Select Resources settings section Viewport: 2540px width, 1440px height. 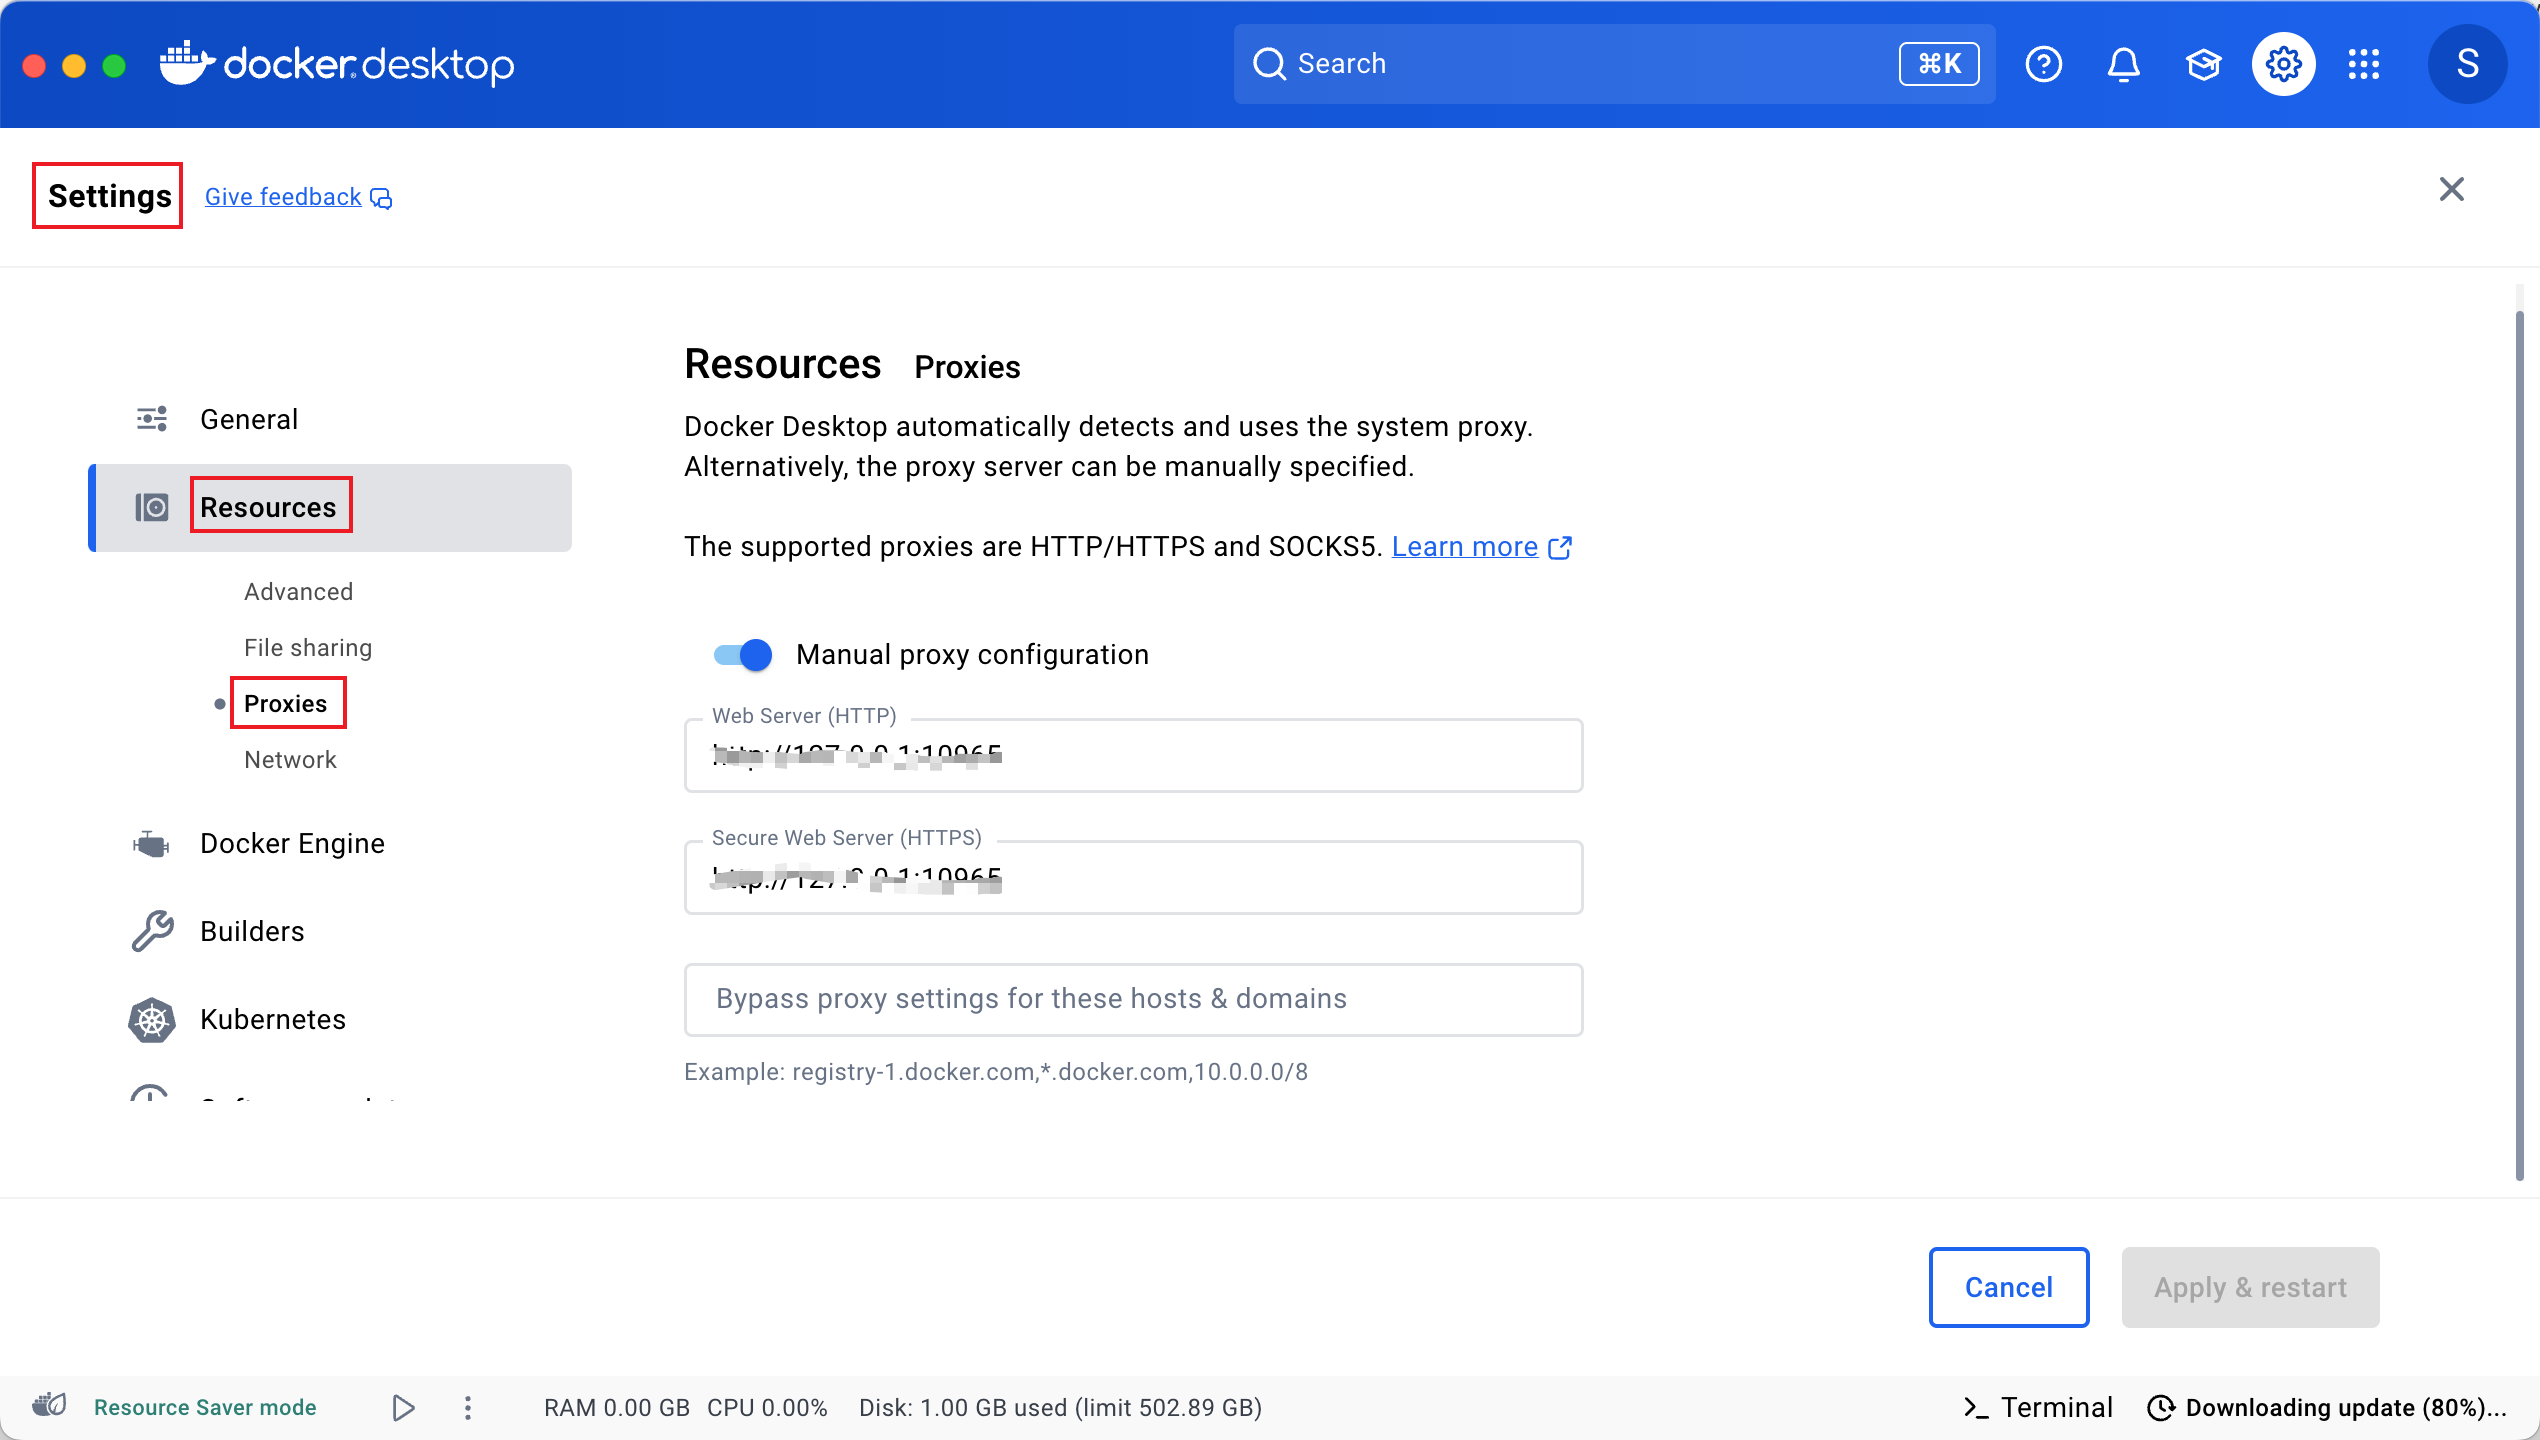pos(330,507)
